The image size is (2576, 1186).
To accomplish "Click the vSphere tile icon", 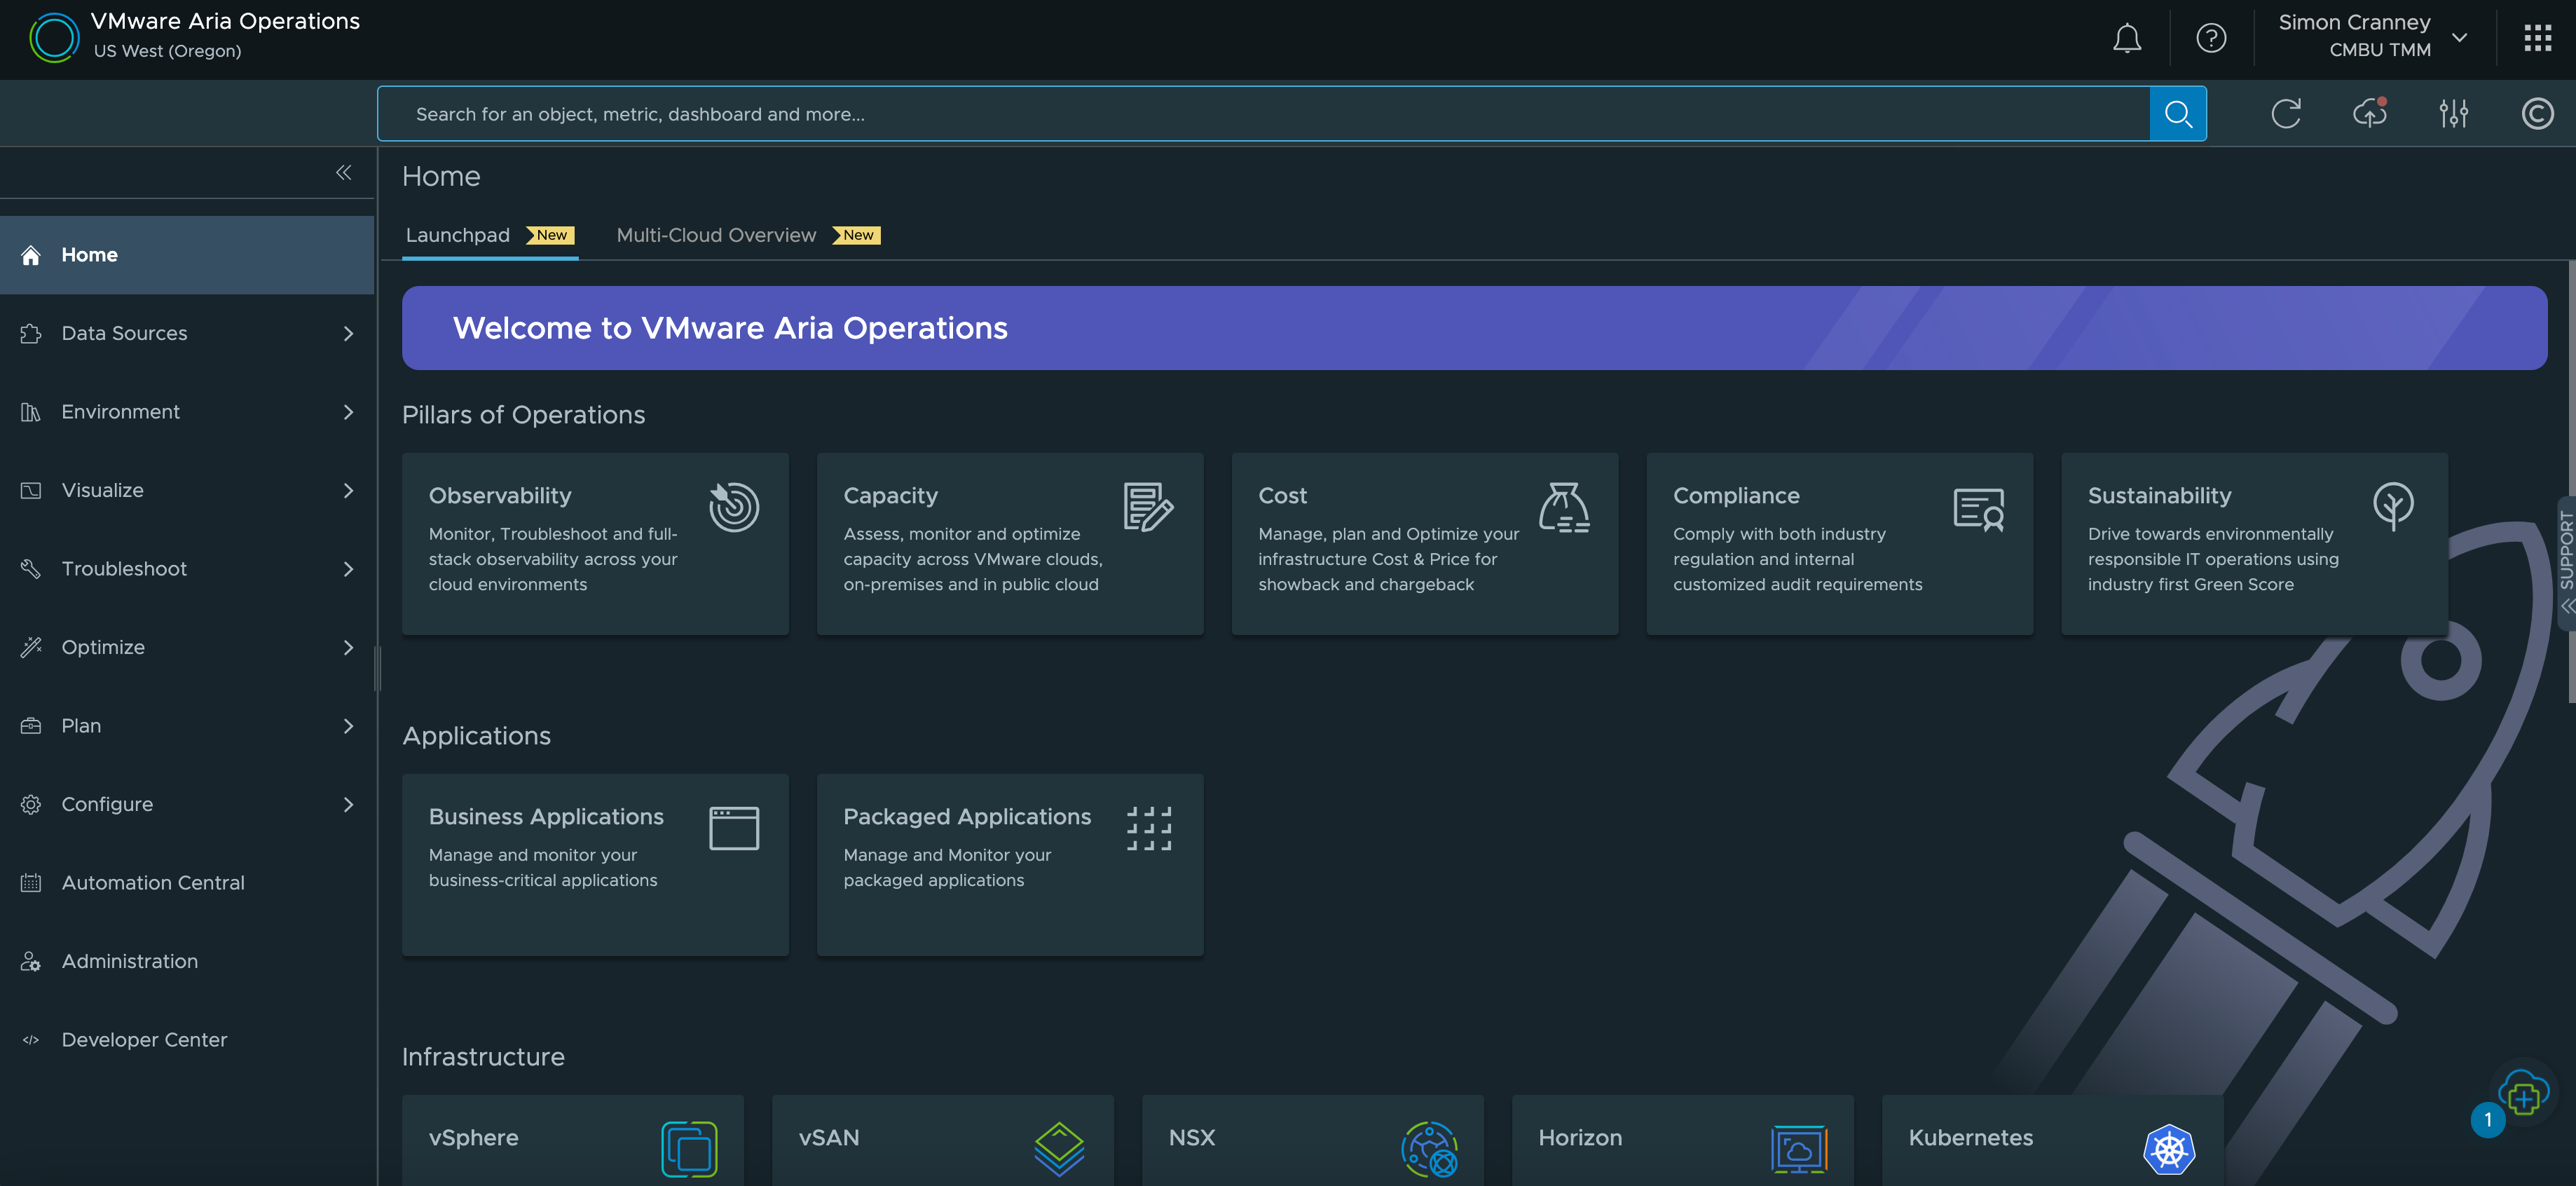I will 689,1150.
